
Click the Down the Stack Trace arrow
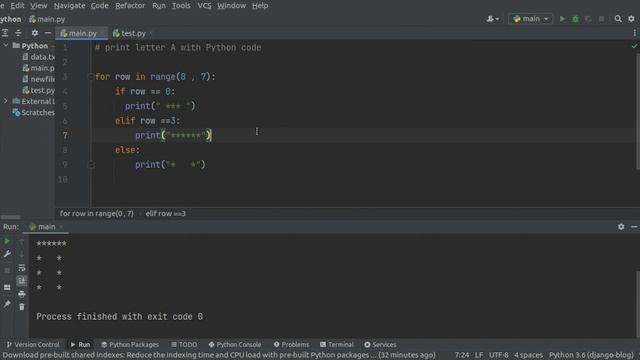[22, 254]
